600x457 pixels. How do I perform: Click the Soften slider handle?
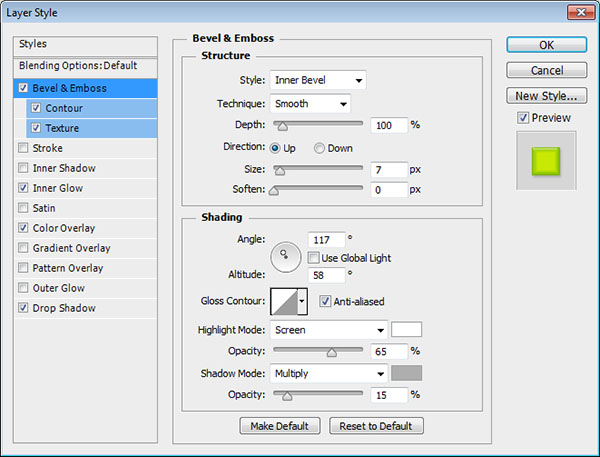coord(274,191)
